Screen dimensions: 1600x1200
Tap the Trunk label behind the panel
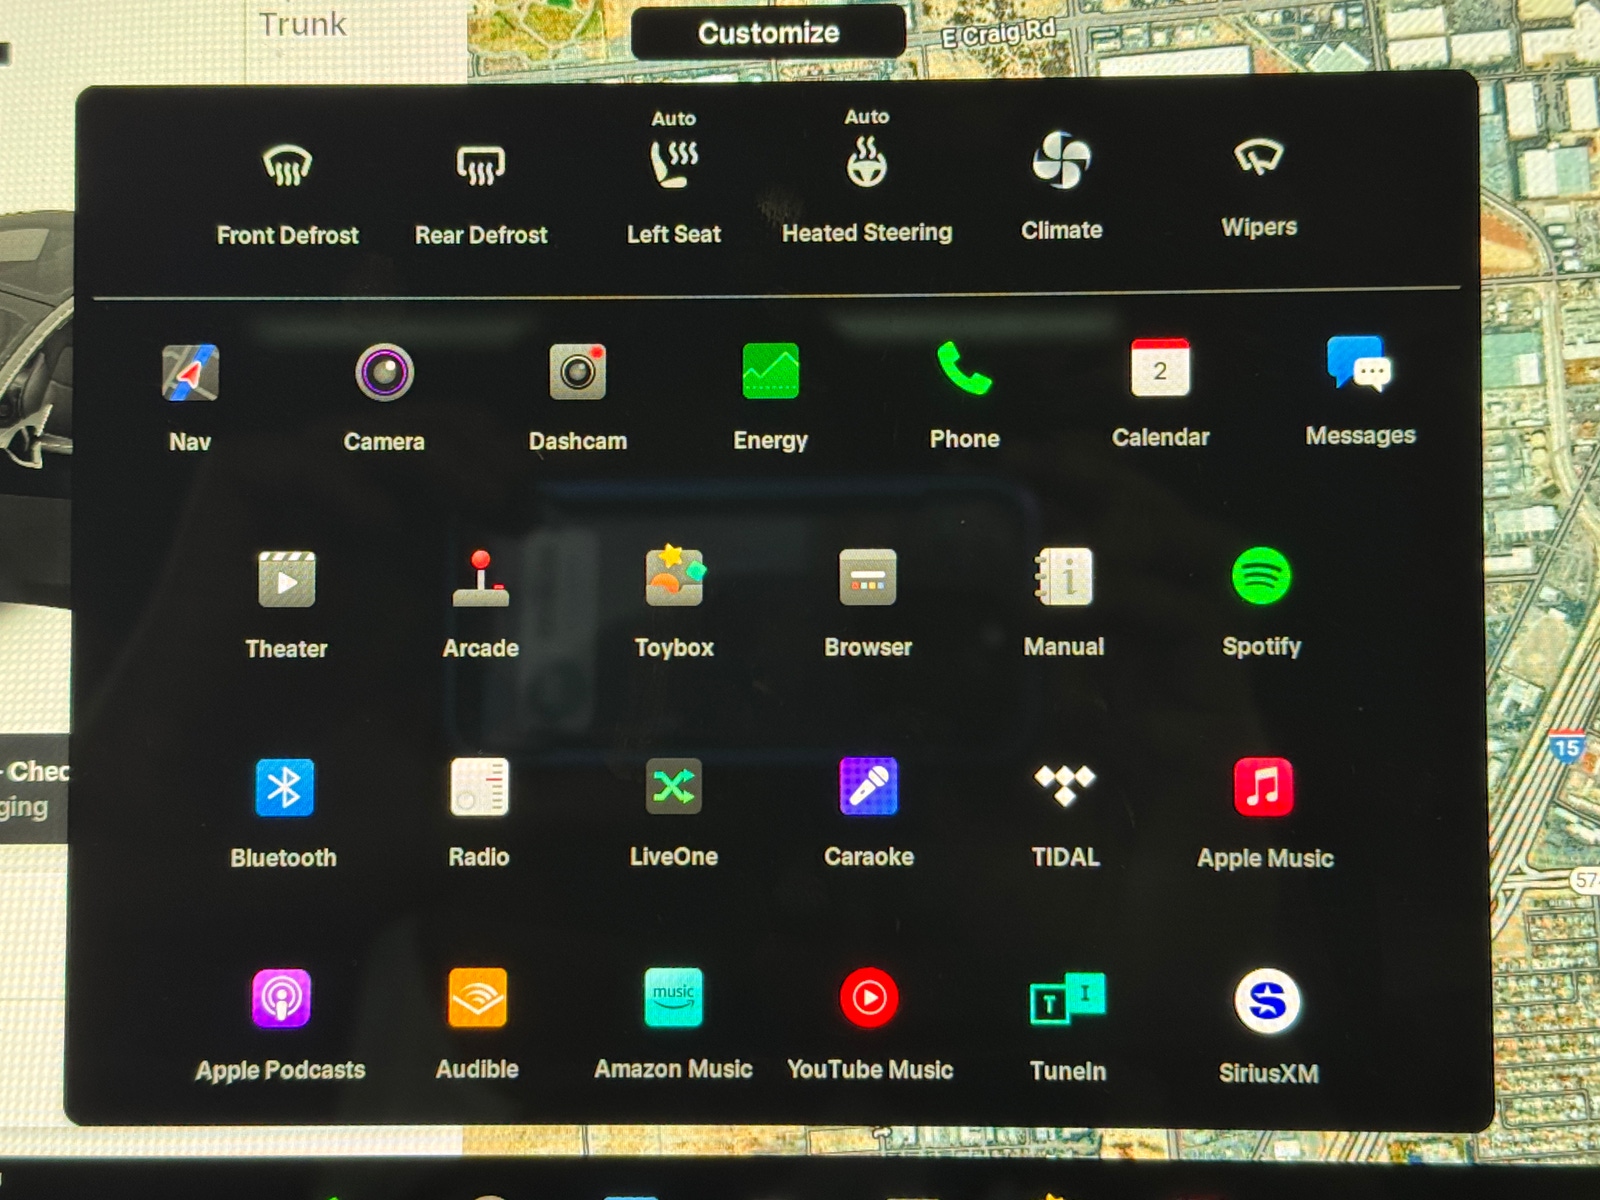[x=302, y=24]
